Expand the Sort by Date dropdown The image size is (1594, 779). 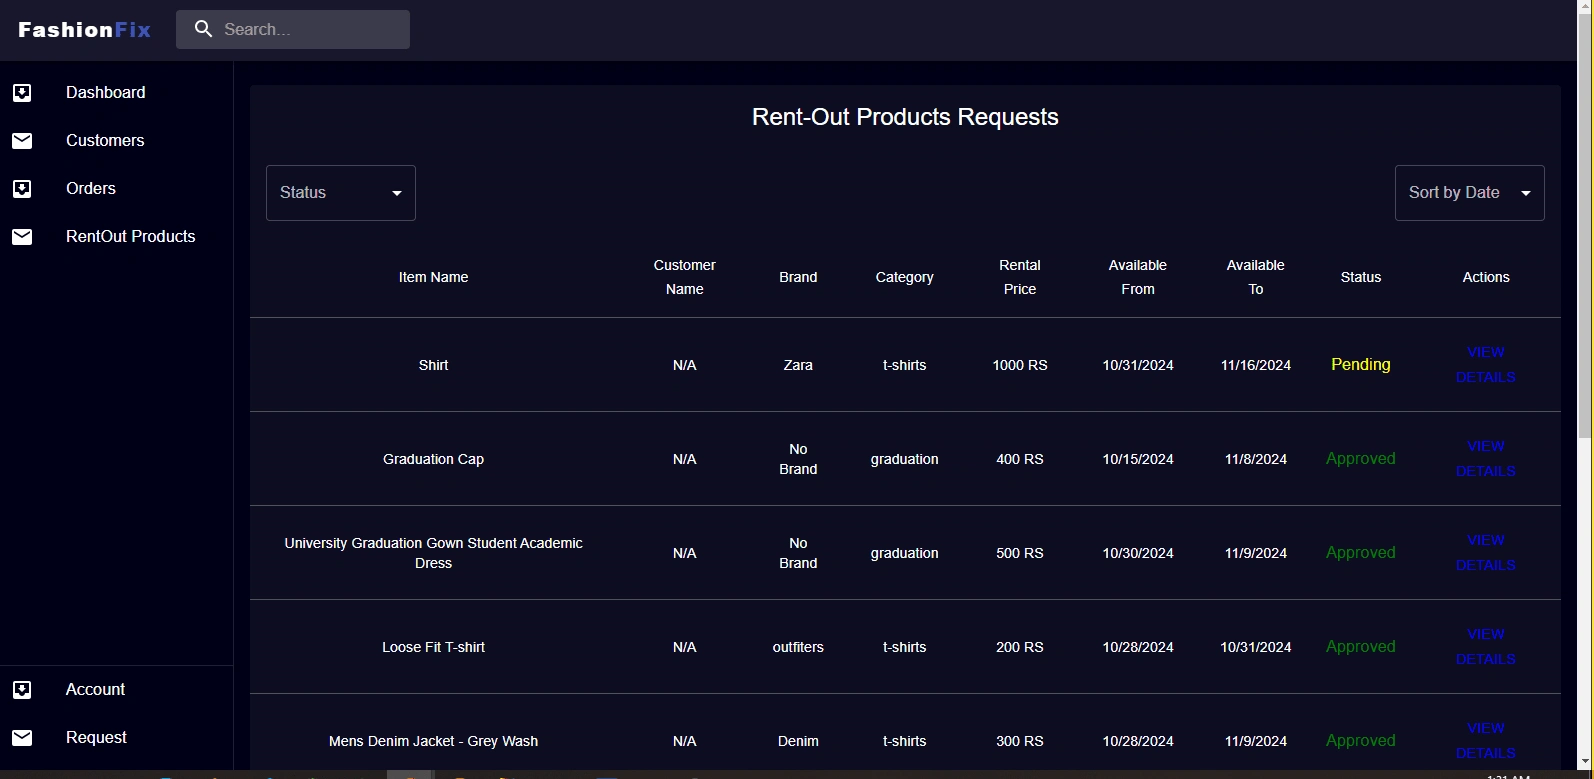[x=1469, y=193]
